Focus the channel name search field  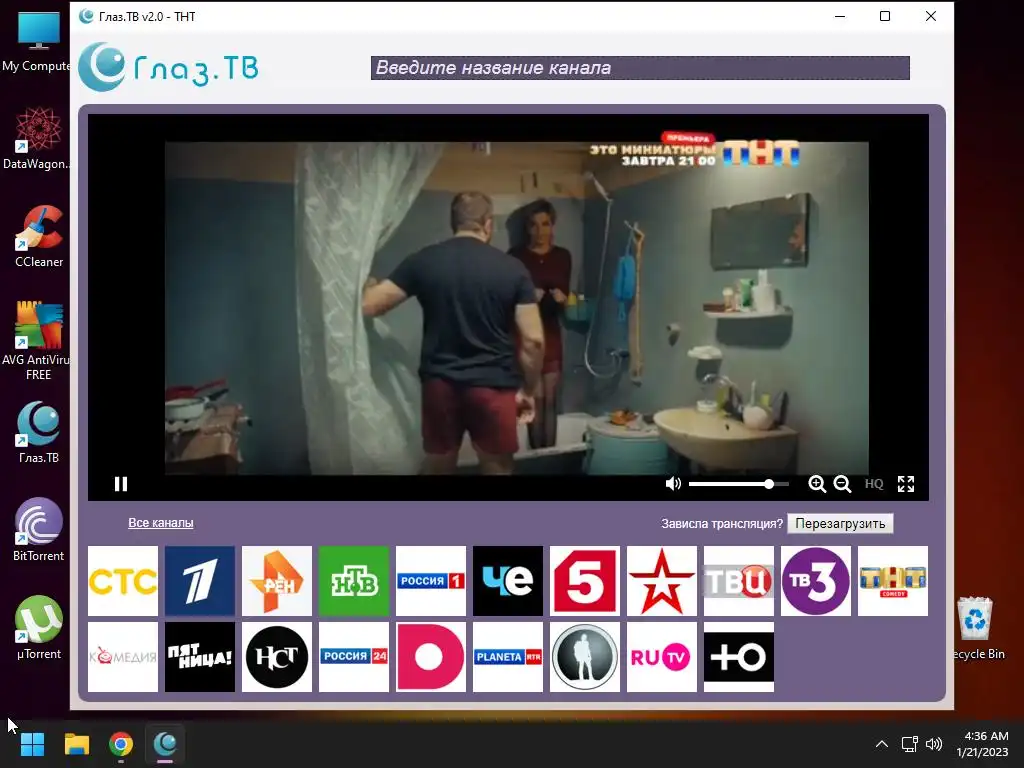(640, 68)
